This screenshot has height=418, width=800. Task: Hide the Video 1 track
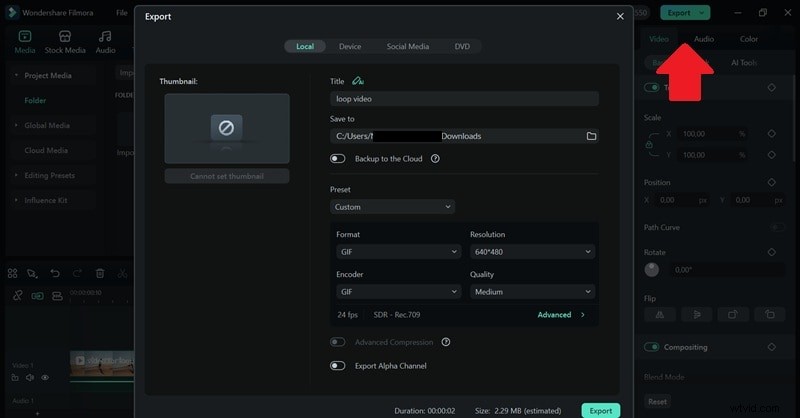click(x=45, y=378)
